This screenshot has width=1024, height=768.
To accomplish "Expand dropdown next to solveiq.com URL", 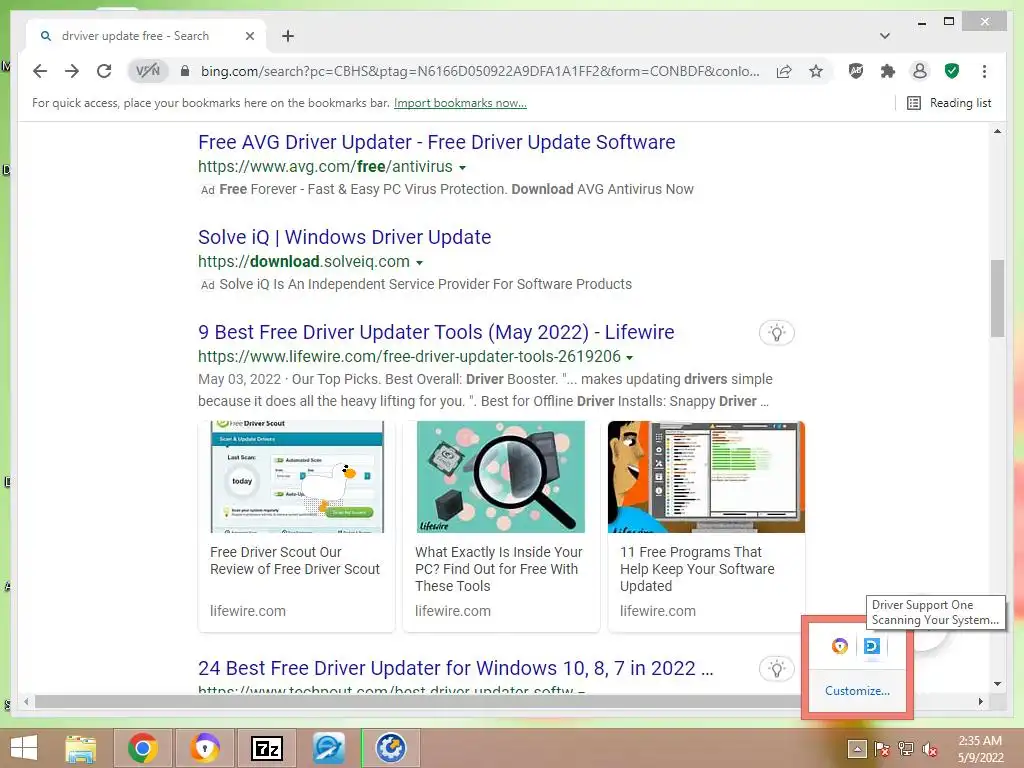I will (419, 263).
